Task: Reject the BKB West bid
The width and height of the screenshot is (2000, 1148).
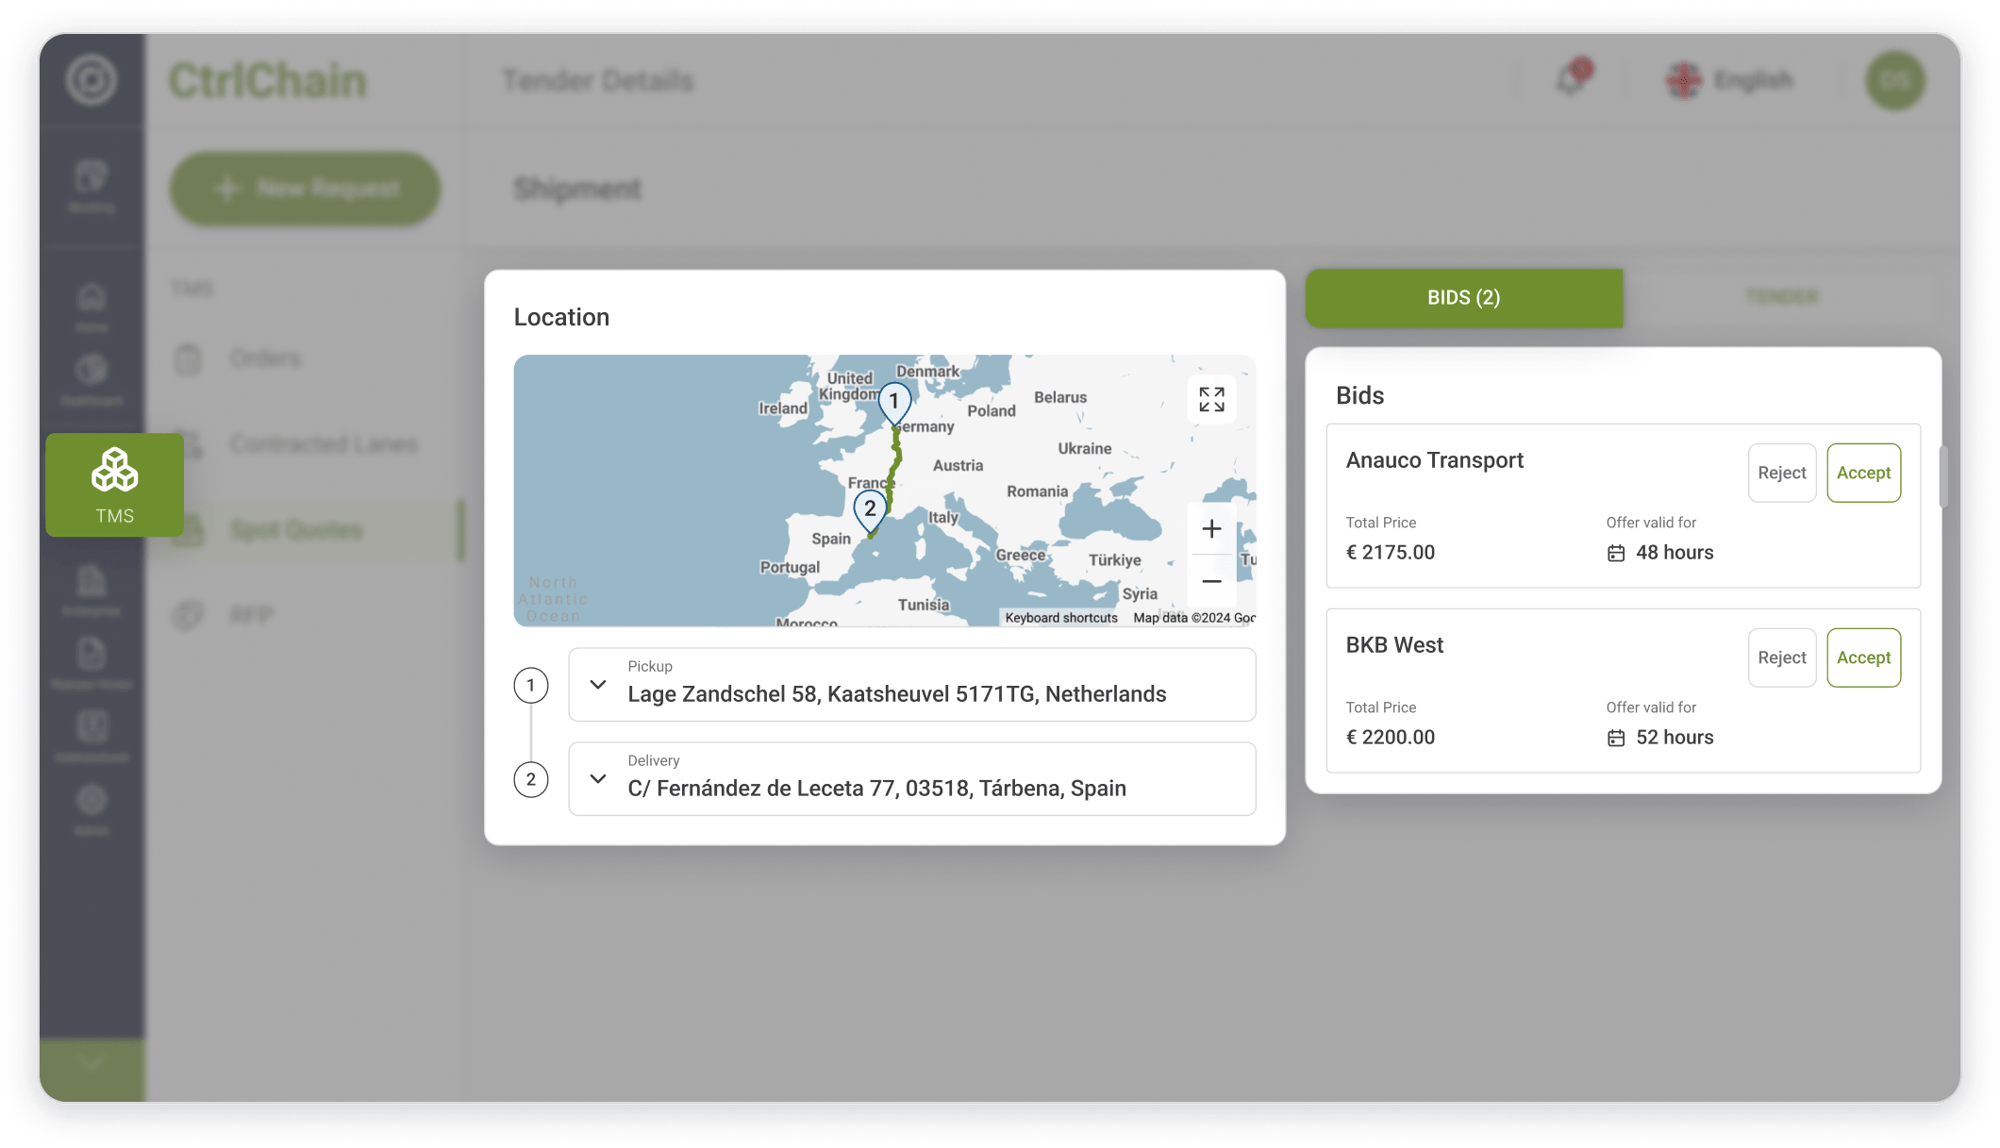Action: [x=1781, y=658]
